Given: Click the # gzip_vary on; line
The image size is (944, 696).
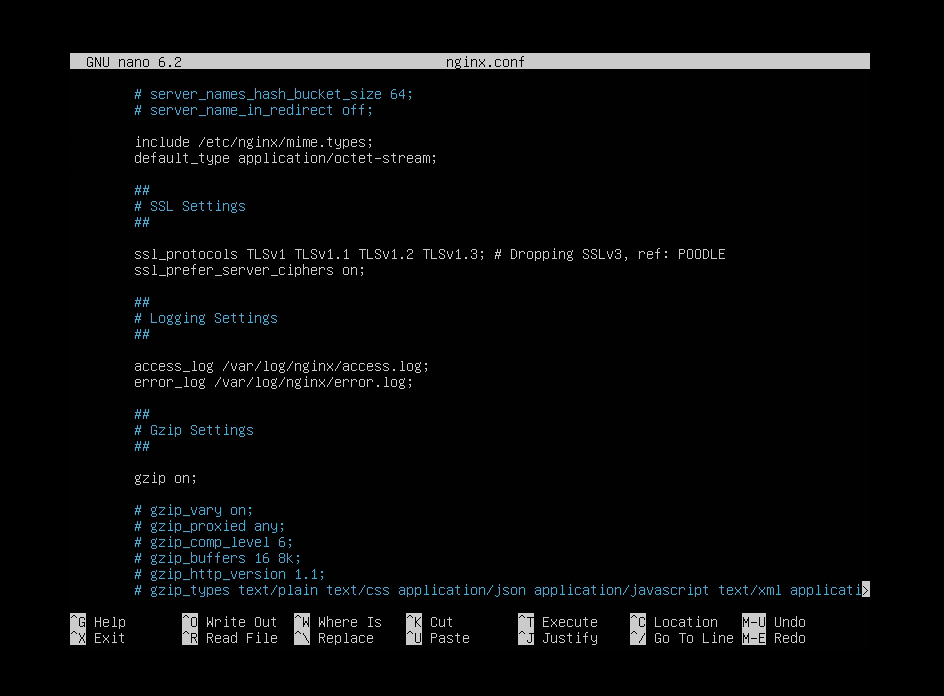Looking at the screenshot, I should [194, 511].
